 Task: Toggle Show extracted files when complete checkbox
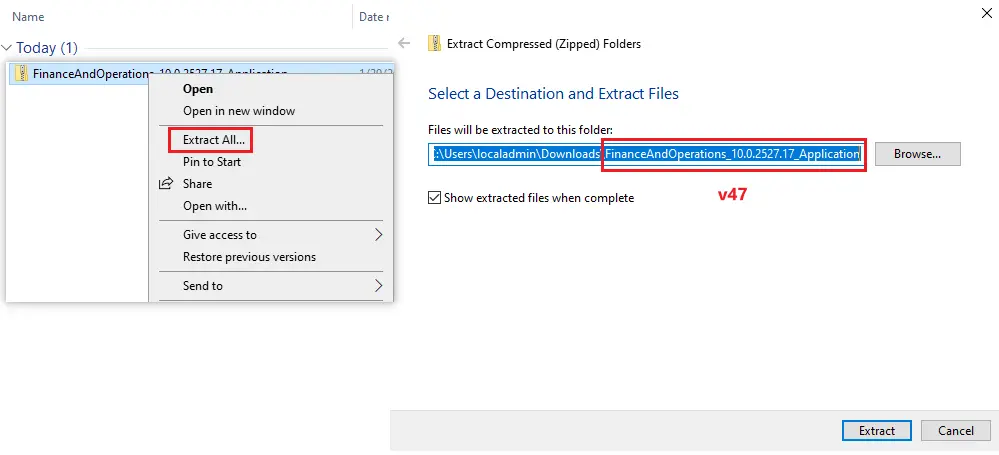coord(435,198)
